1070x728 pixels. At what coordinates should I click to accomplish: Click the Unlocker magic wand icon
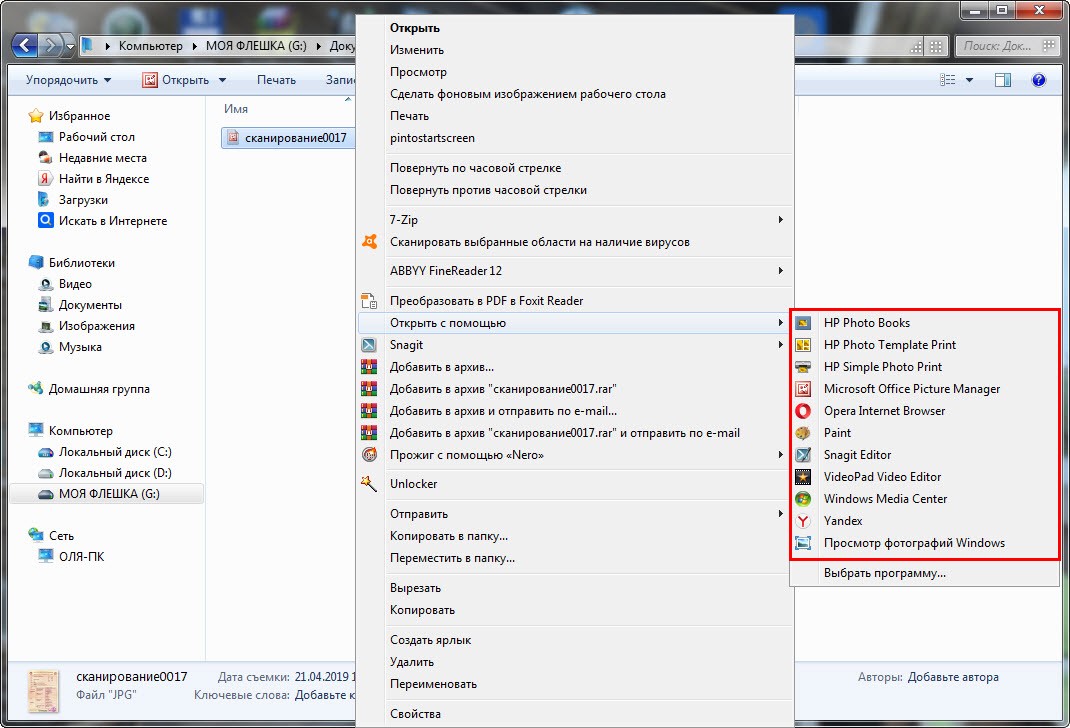369,484
